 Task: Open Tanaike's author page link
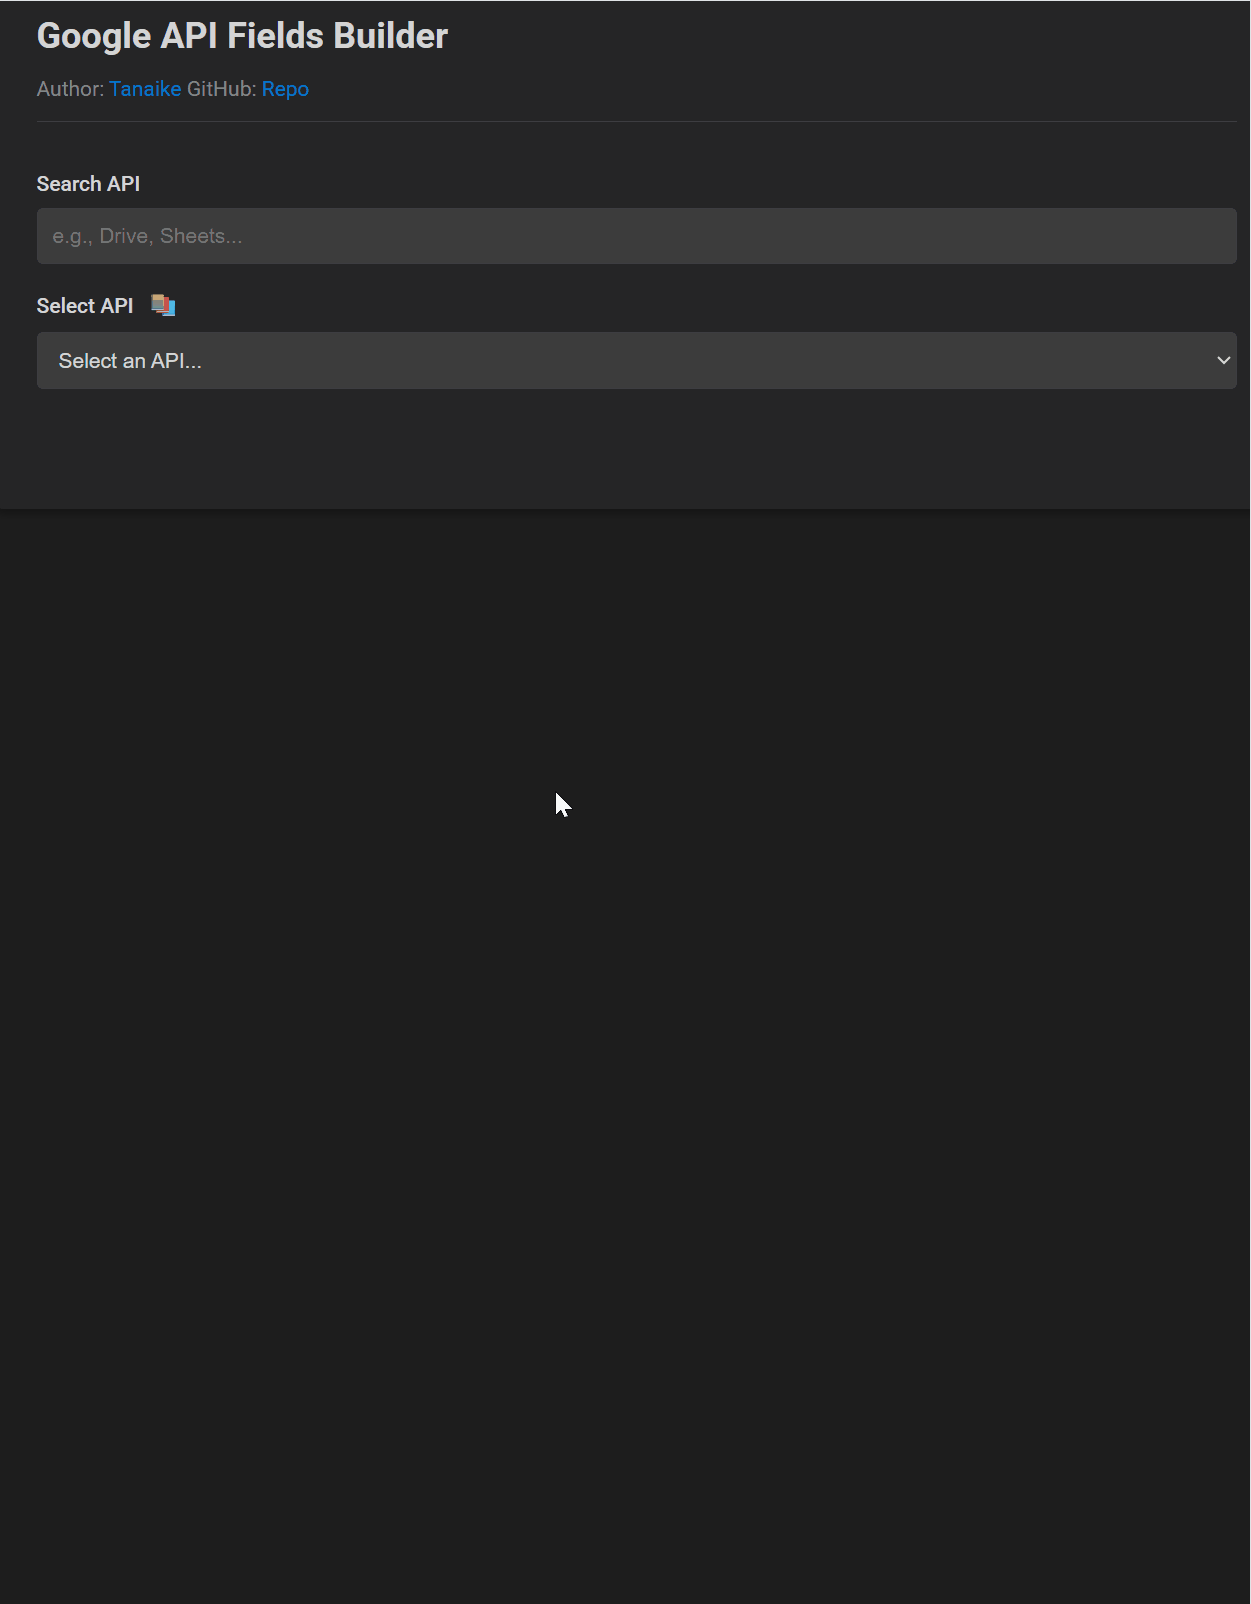click(x=145, y=89)
